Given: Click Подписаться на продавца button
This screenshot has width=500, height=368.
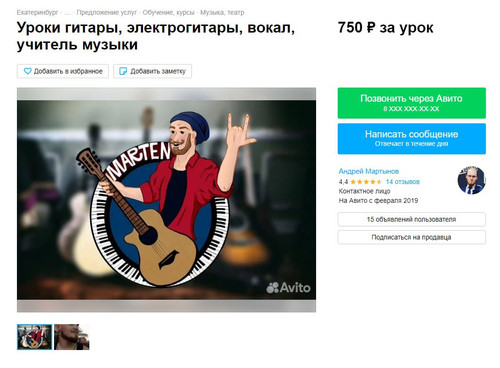Looking at the screenshot, I should point(412,237).
